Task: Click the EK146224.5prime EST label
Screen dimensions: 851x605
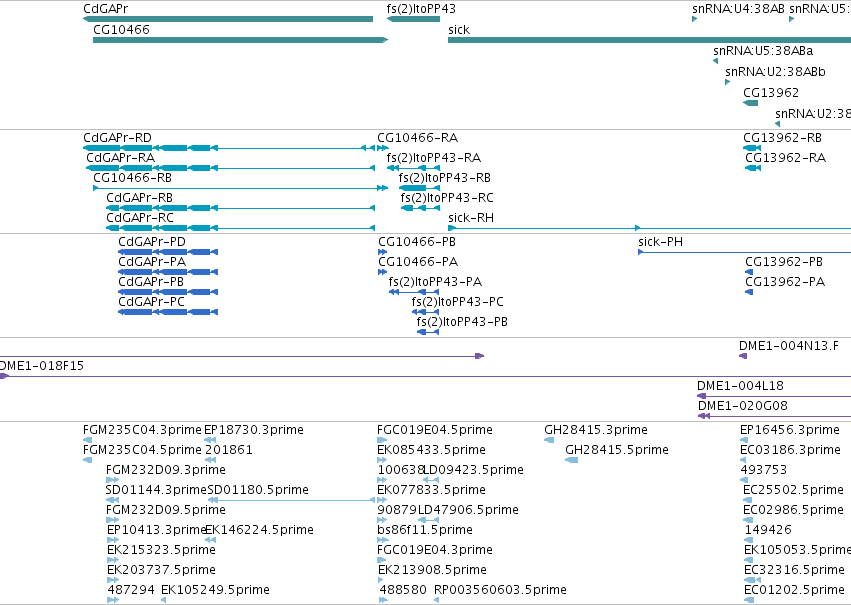Action: point(259,530)
